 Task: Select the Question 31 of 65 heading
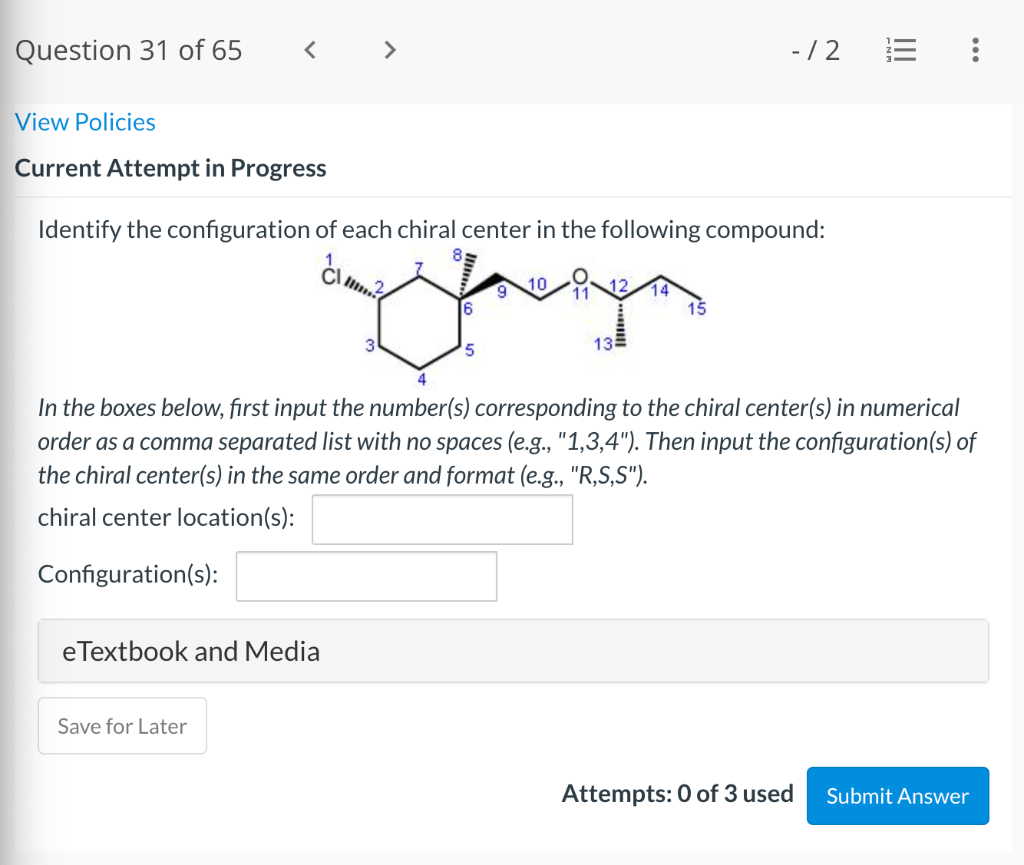128,50
